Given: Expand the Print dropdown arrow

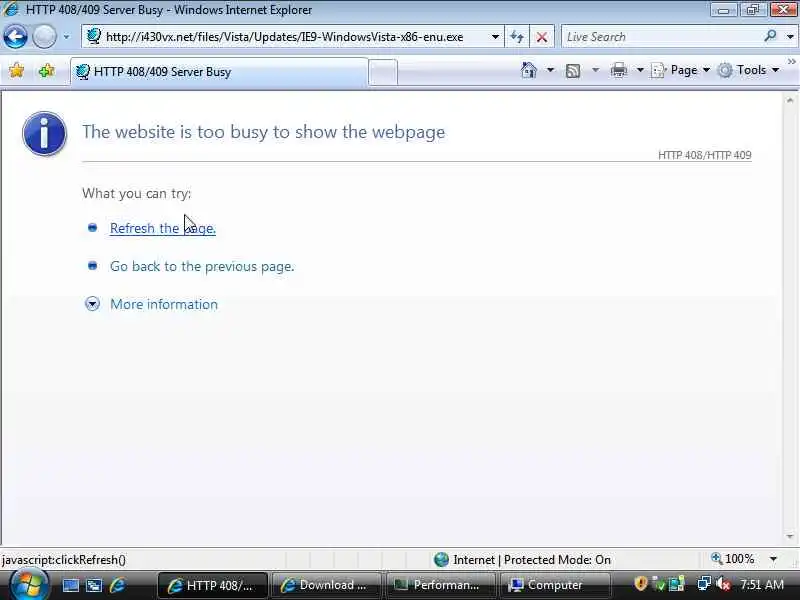Looking at the screenshot, I should (640, 70).
